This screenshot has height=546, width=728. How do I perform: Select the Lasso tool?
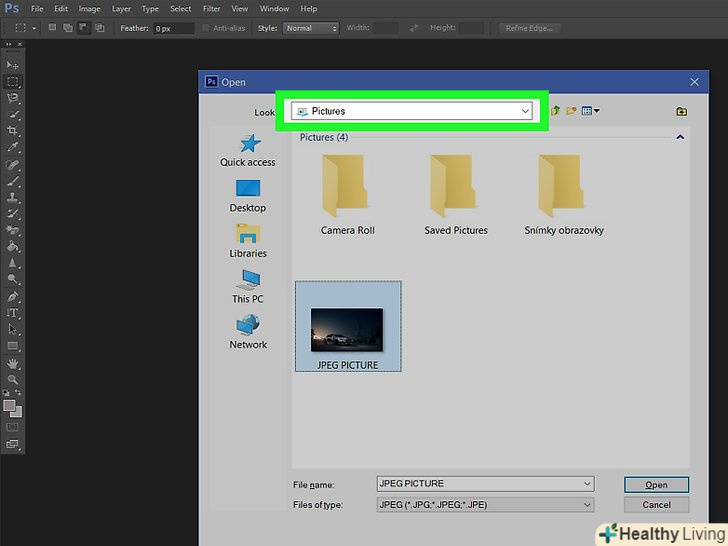(13, 98)
